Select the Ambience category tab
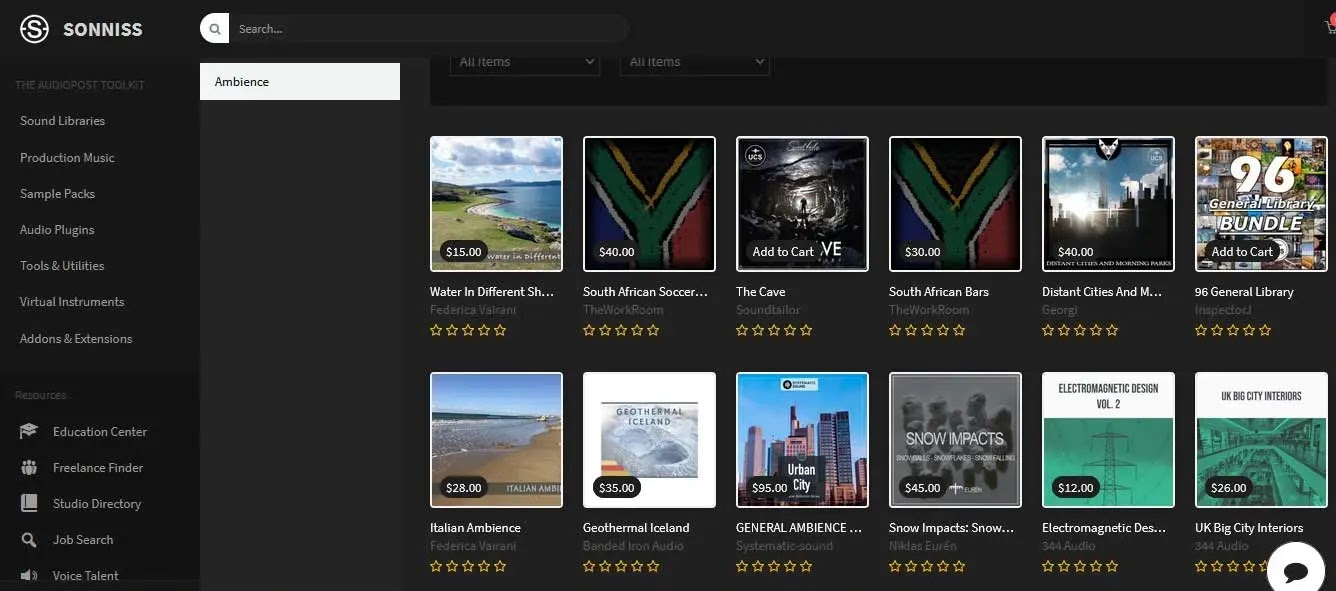 click(x=300, y=81)
